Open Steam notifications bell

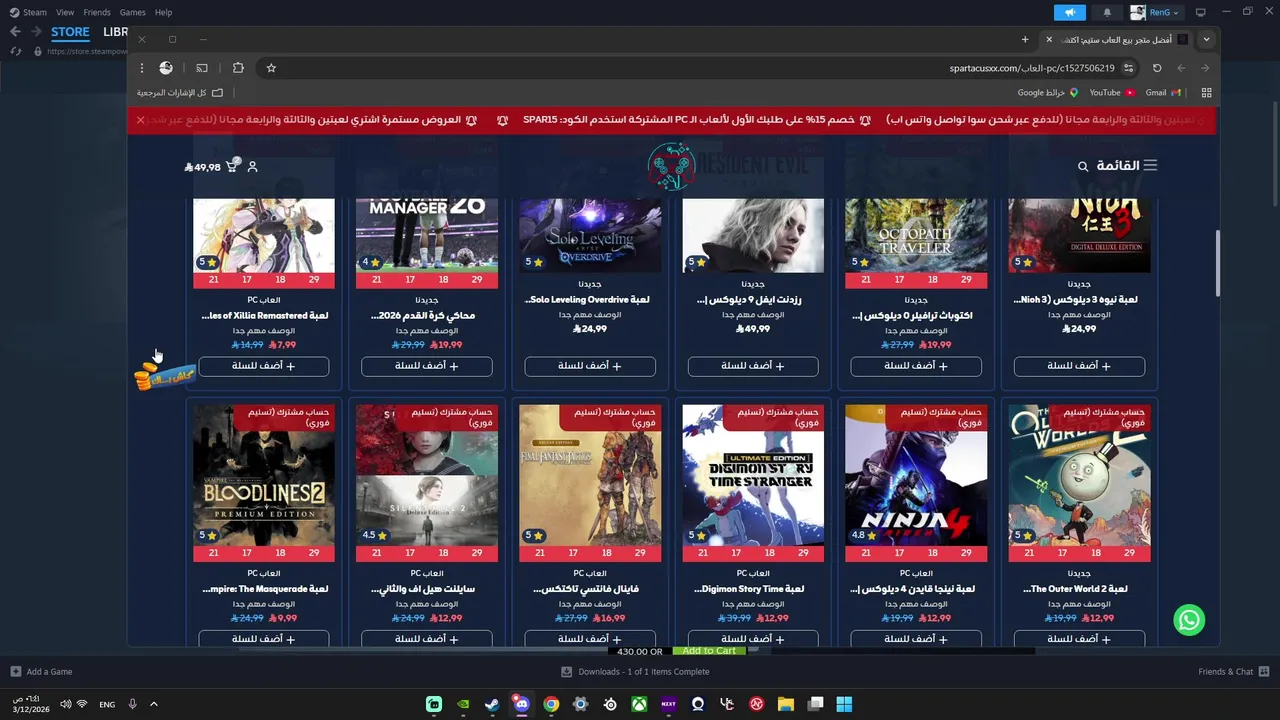1107,12
